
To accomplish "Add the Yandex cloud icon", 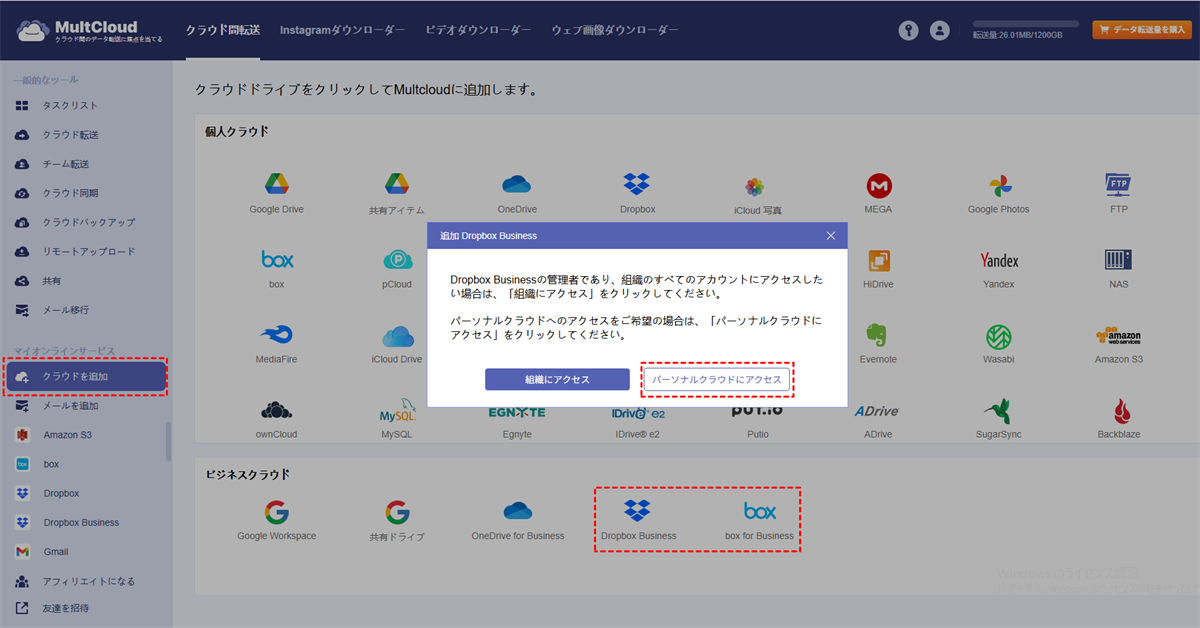I will click(x=998, y=260).
